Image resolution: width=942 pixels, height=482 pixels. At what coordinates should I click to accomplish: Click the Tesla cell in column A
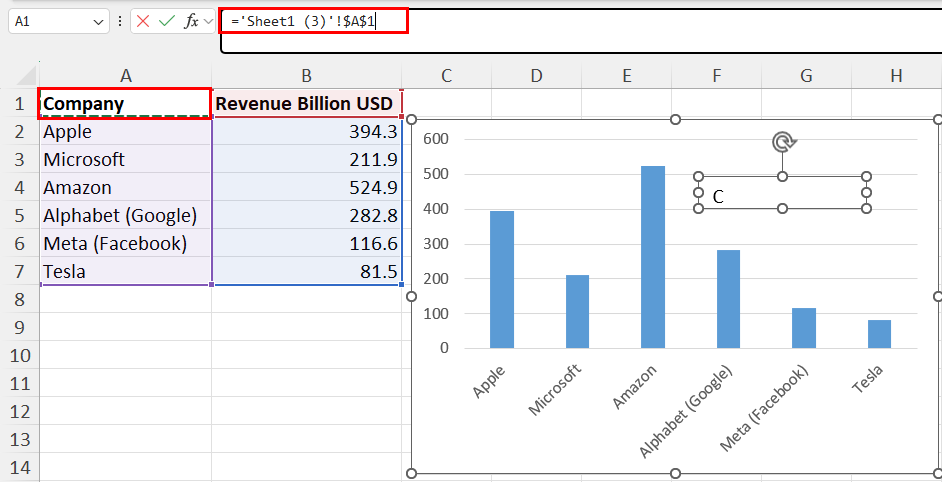click(x=126, y=271)
